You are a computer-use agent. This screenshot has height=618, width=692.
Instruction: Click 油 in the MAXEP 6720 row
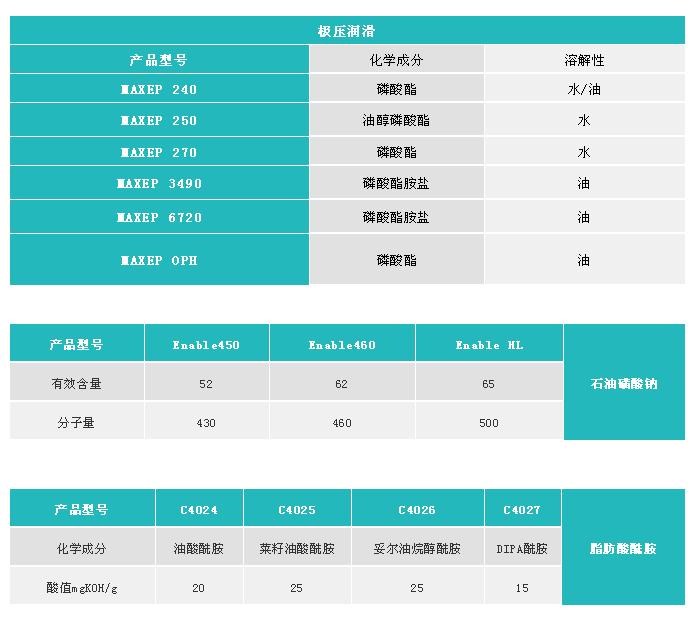tap(584, 217)
